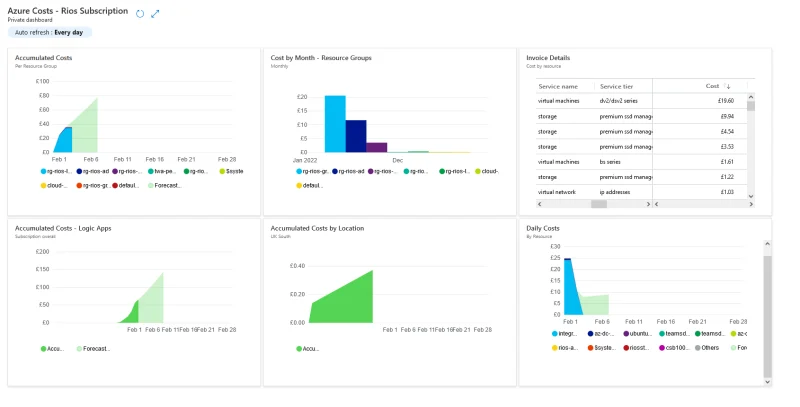The image size is (800, 407).
Task: Toggle csb100.. legend in Daily Costs
Action: [674, 348]
